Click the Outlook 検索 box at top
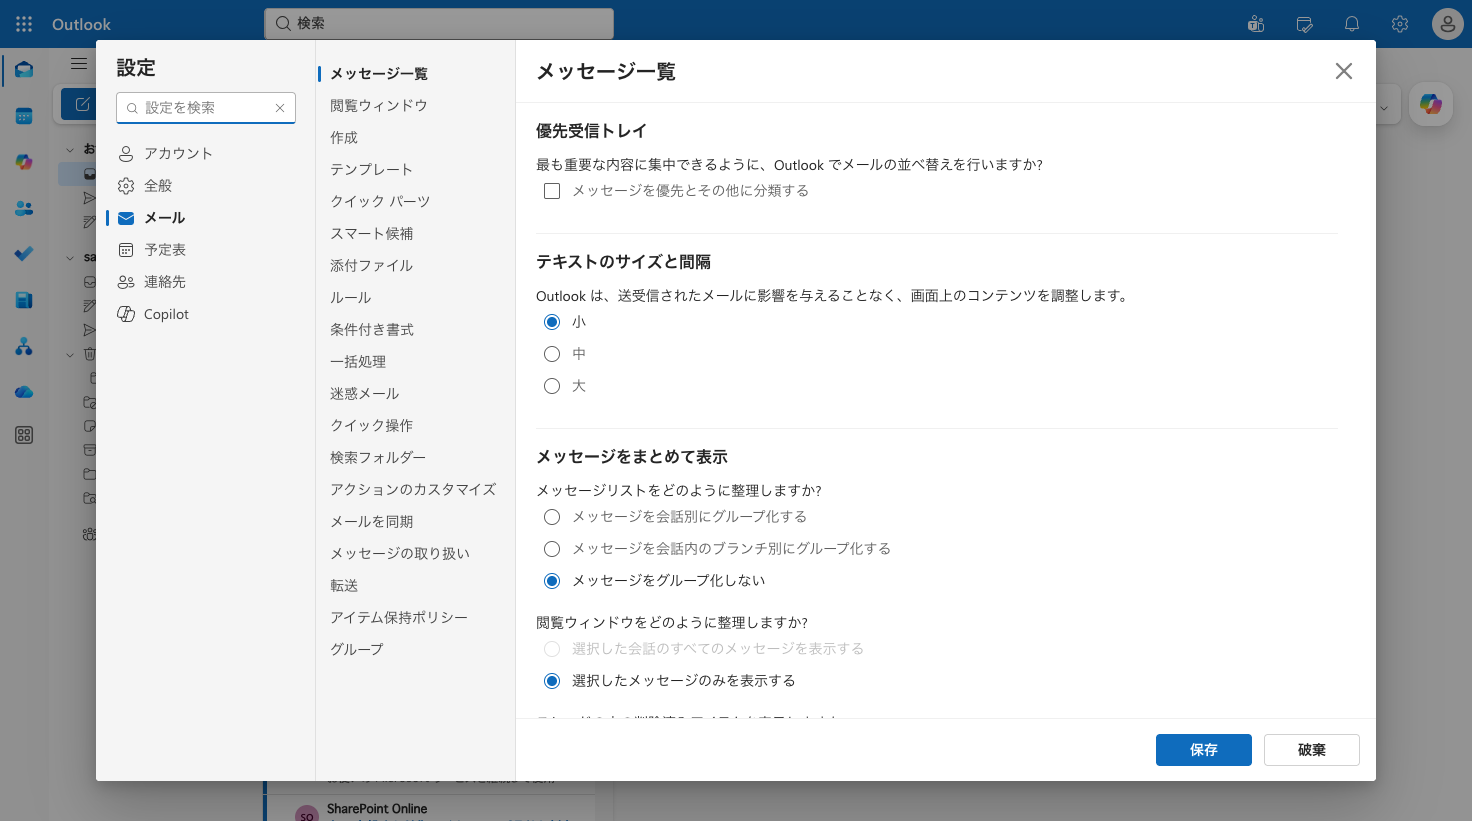This screenshot has width=1472, height=821. 439,23
